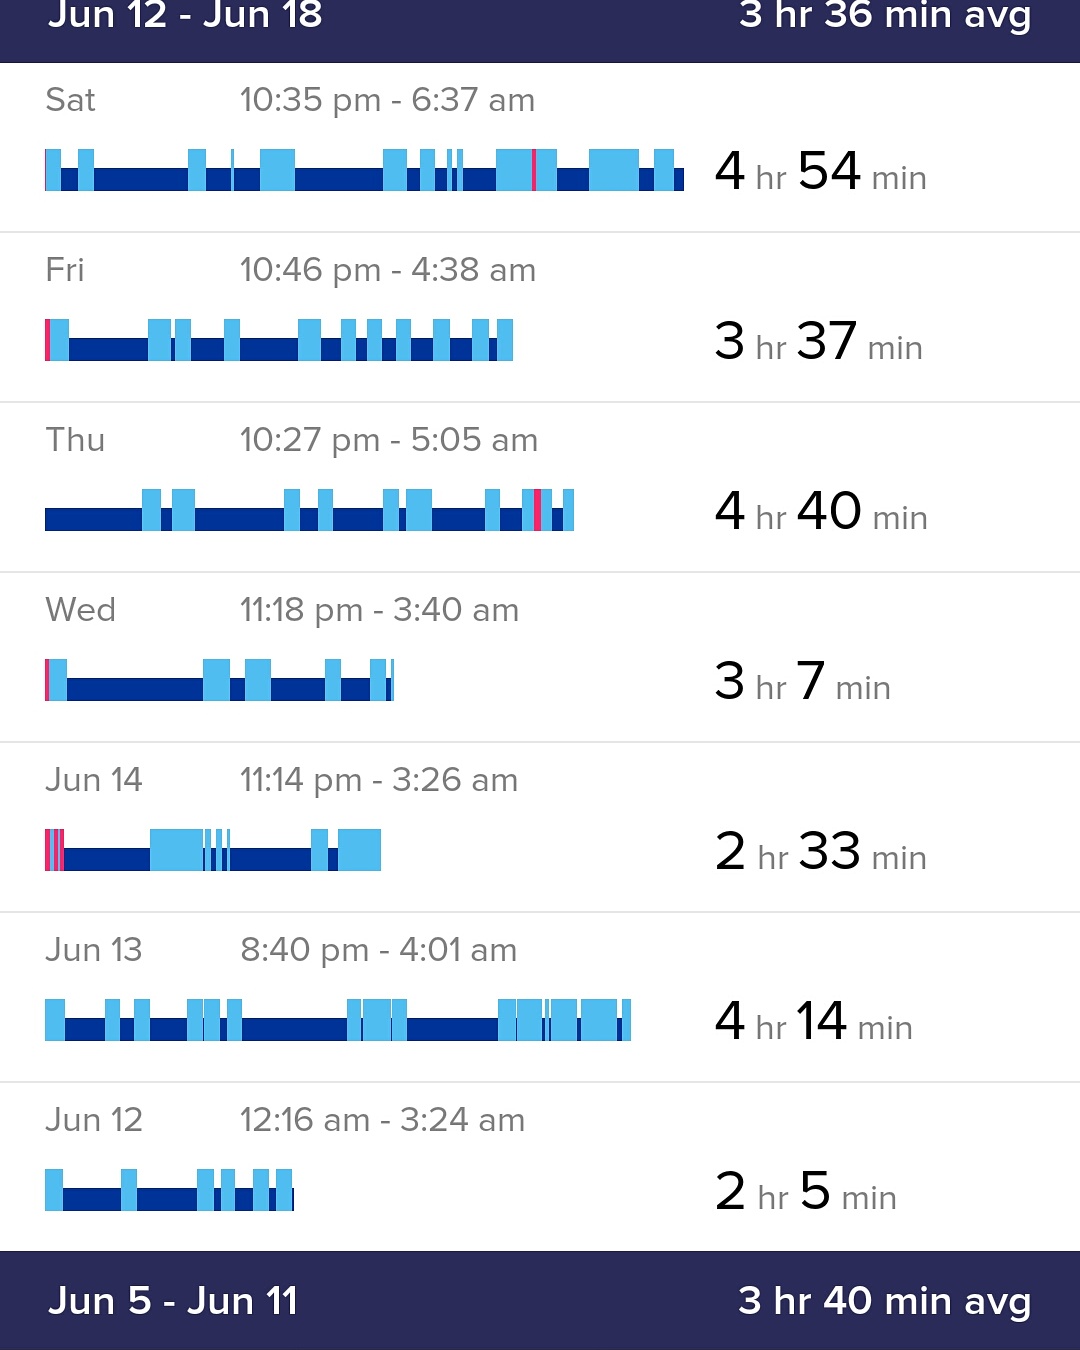Tap Saturday's sleep stages bar graph

click(364, 170)
